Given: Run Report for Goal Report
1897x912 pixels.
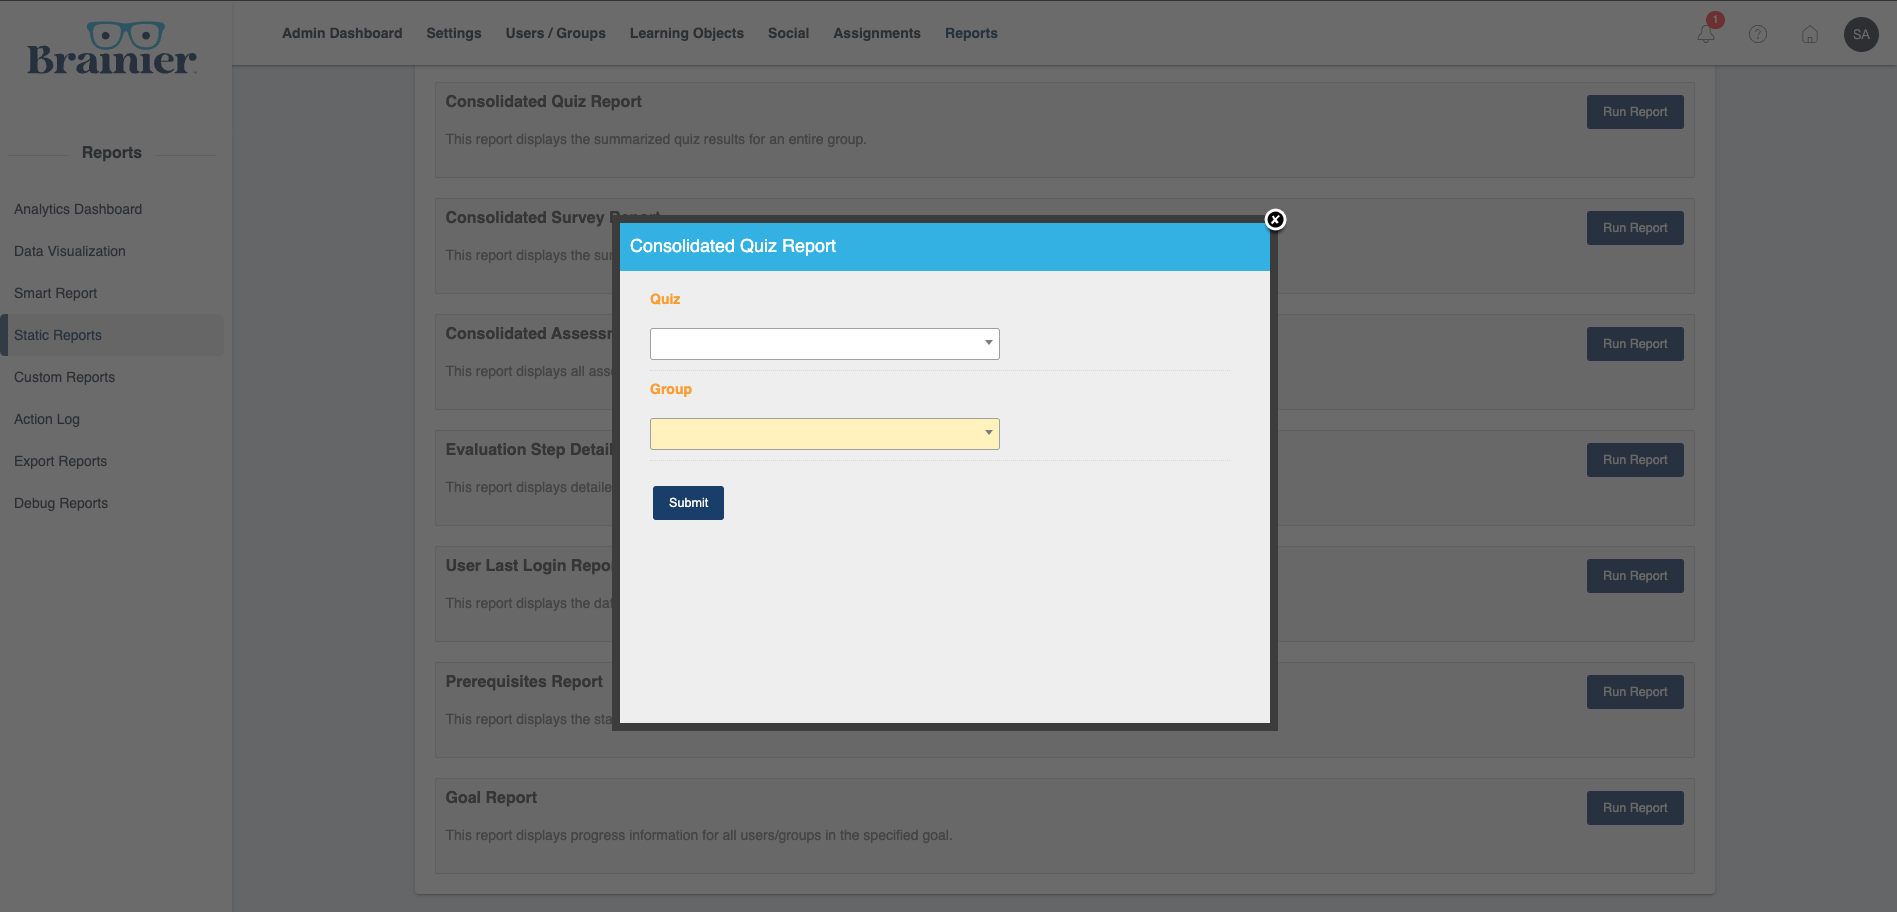Looking at the screenshot, I should pos(1635,808).
